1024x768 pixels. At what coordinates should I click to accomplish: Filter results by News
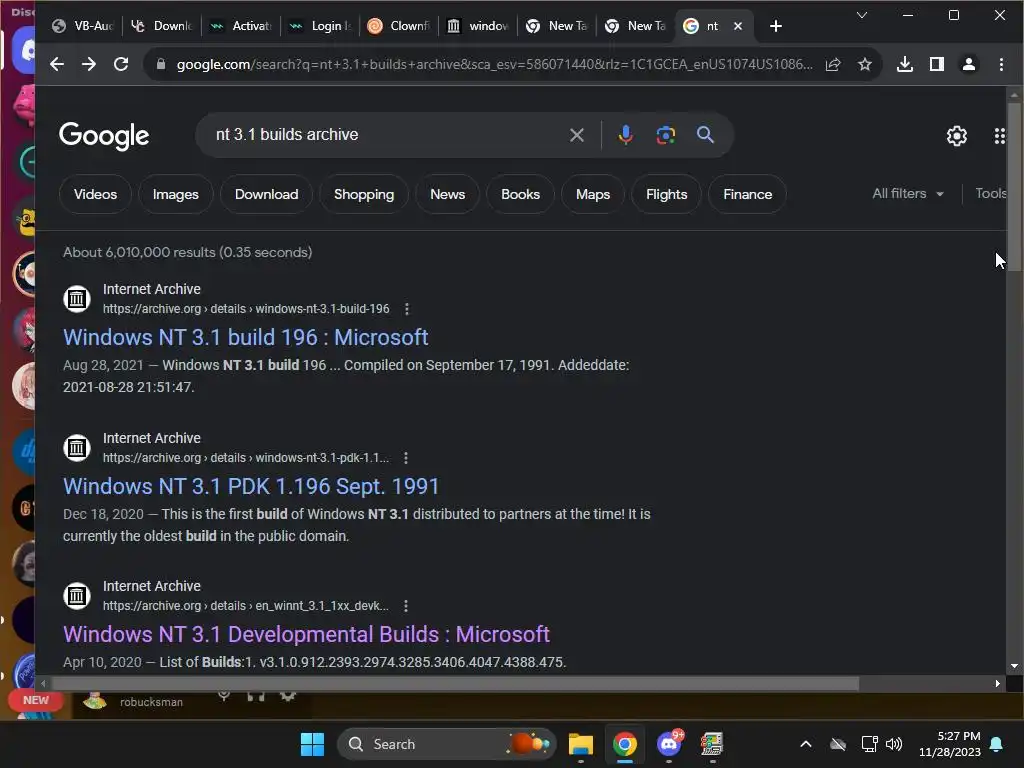pos(447,195)
